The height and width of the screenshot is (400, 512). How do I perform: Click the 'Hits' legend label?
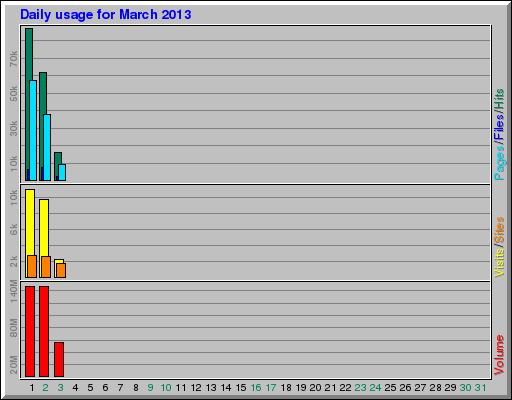[x=499, y=99]
